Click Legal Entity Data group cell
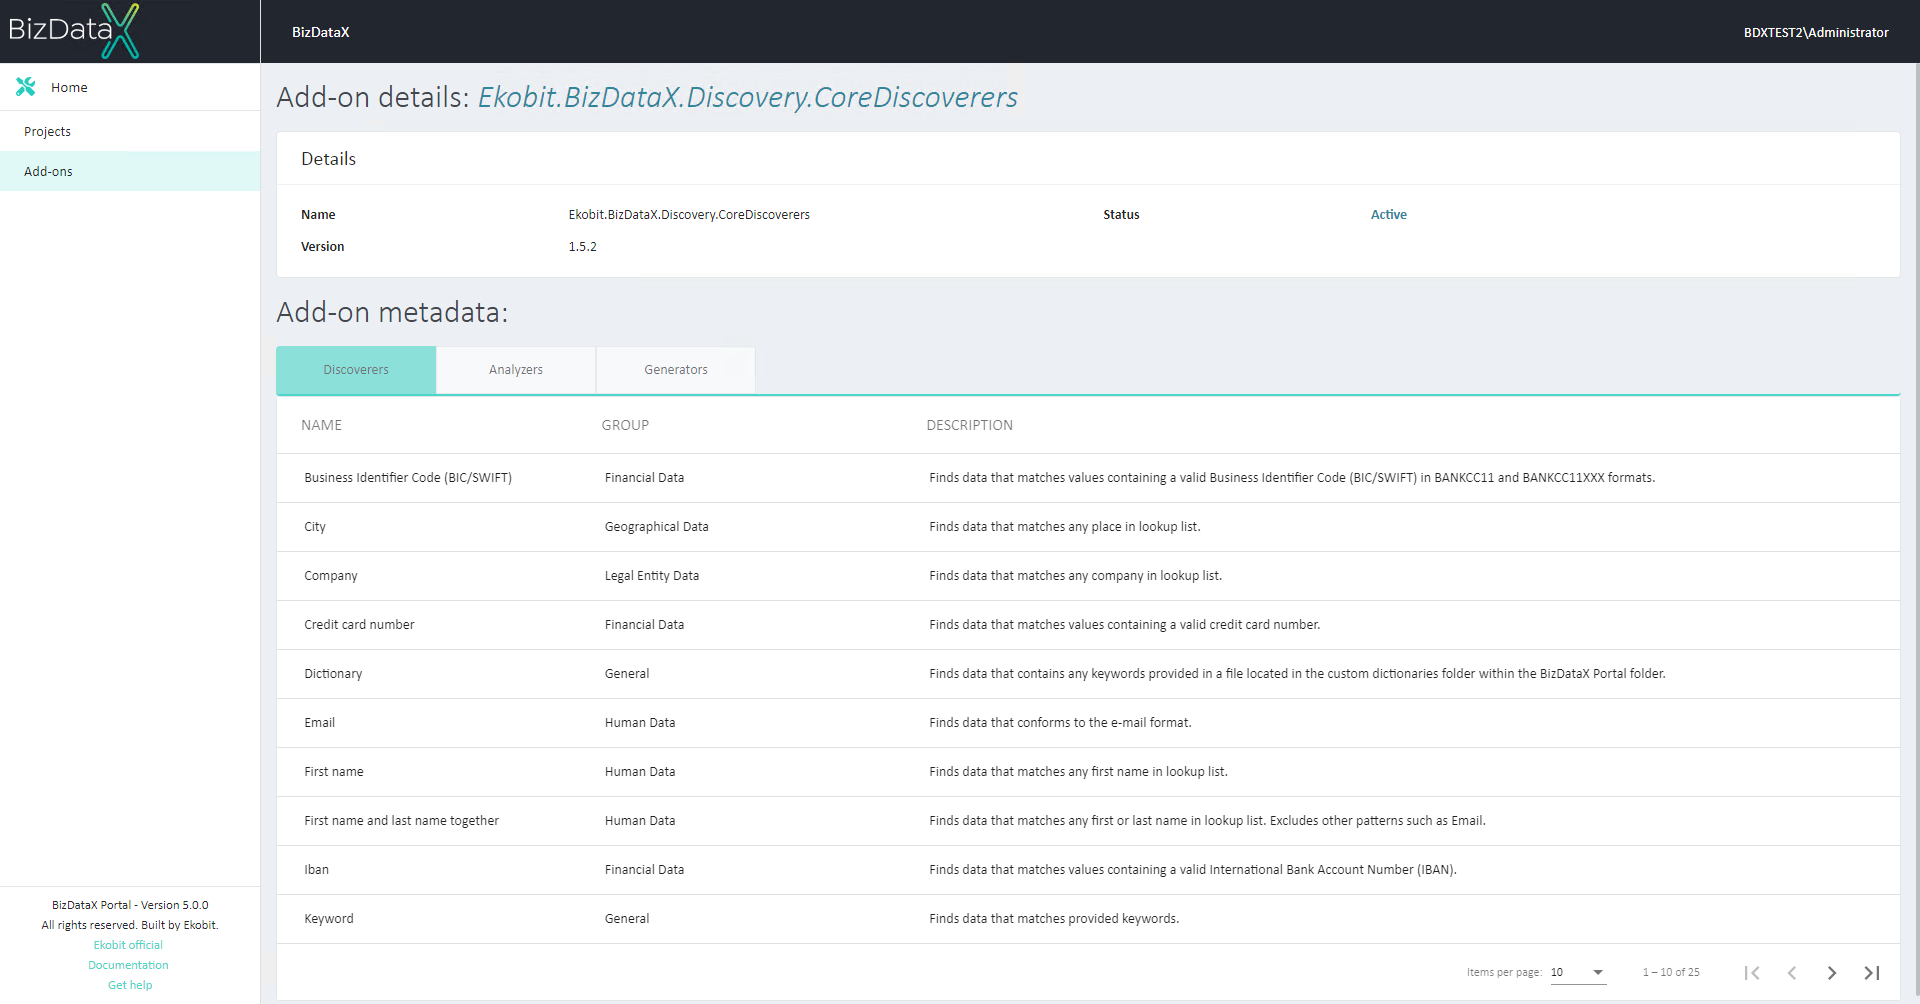Viewport: 1920px width, 1004px height. [652, 576]
